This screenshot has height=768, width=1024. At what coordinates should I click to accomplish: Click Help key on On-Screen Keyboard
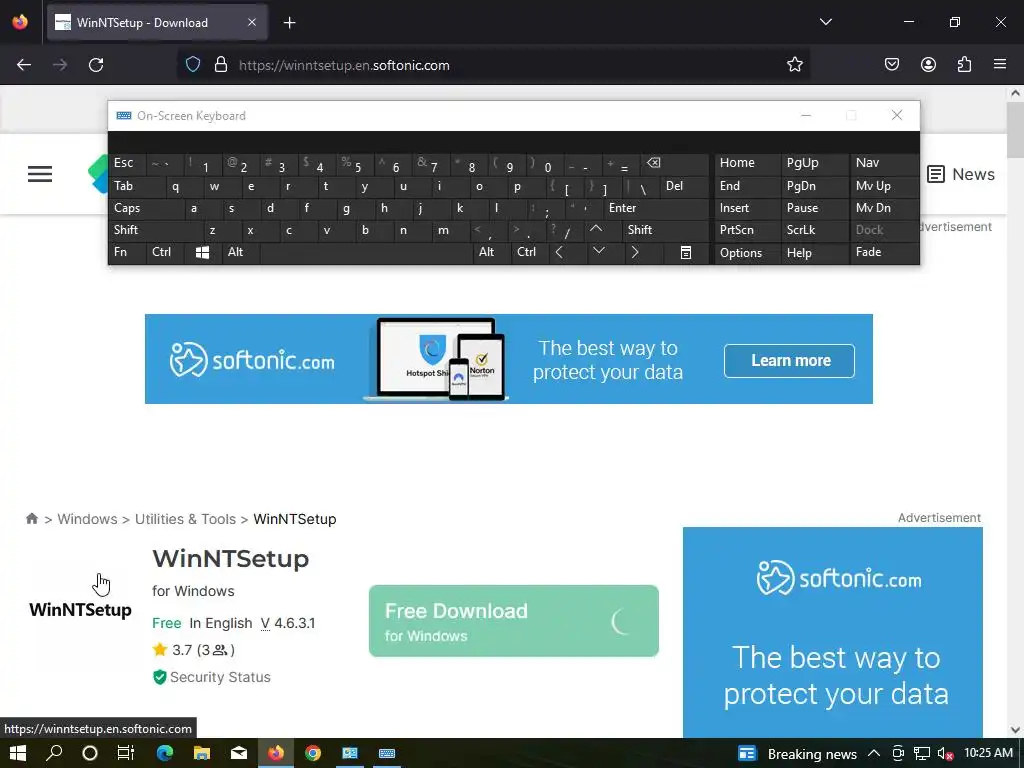click(x=814, y=253)
